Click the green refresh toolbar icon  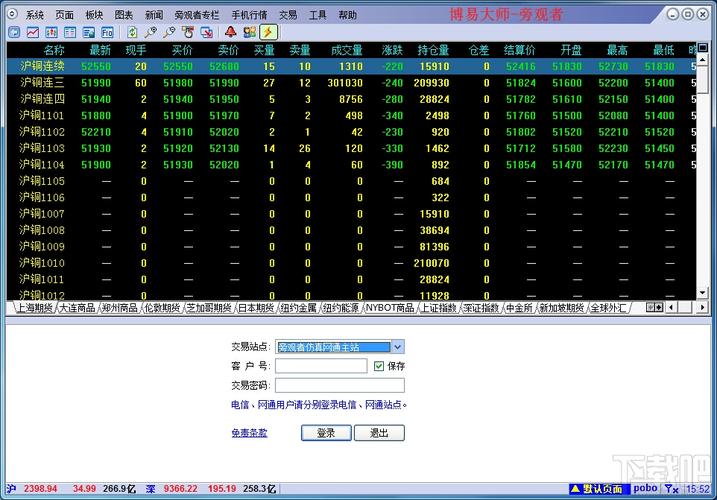pos(132,32)
